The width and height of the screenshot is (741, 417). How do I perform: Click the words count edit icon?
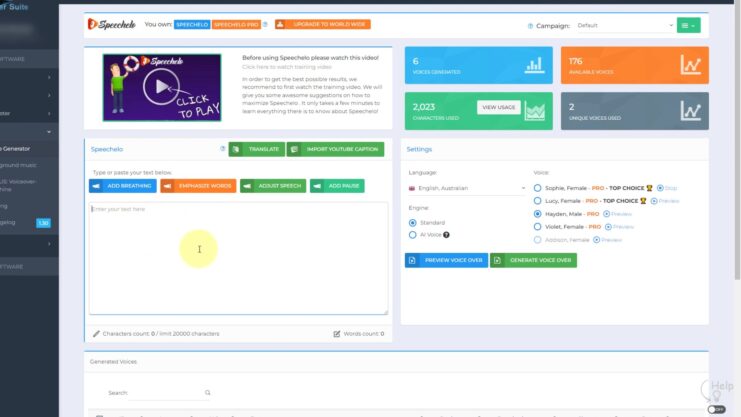point(336,334)
